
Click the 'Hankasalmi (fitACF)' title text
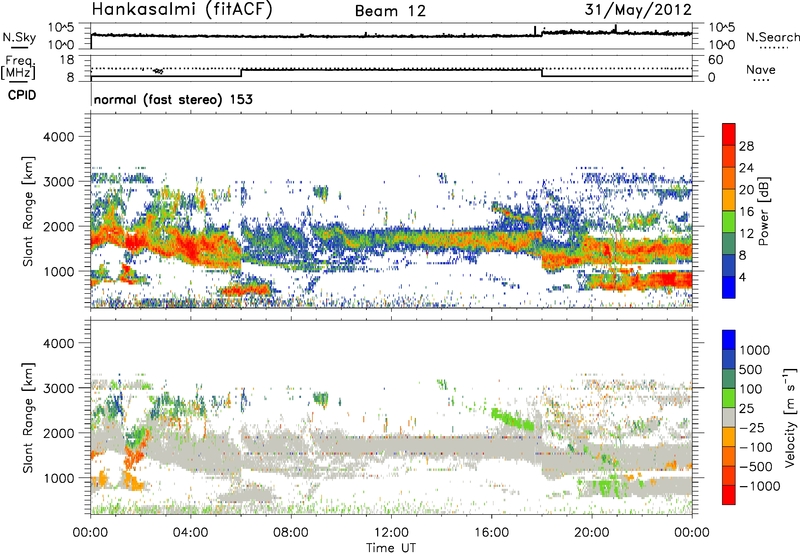(182, 10)
